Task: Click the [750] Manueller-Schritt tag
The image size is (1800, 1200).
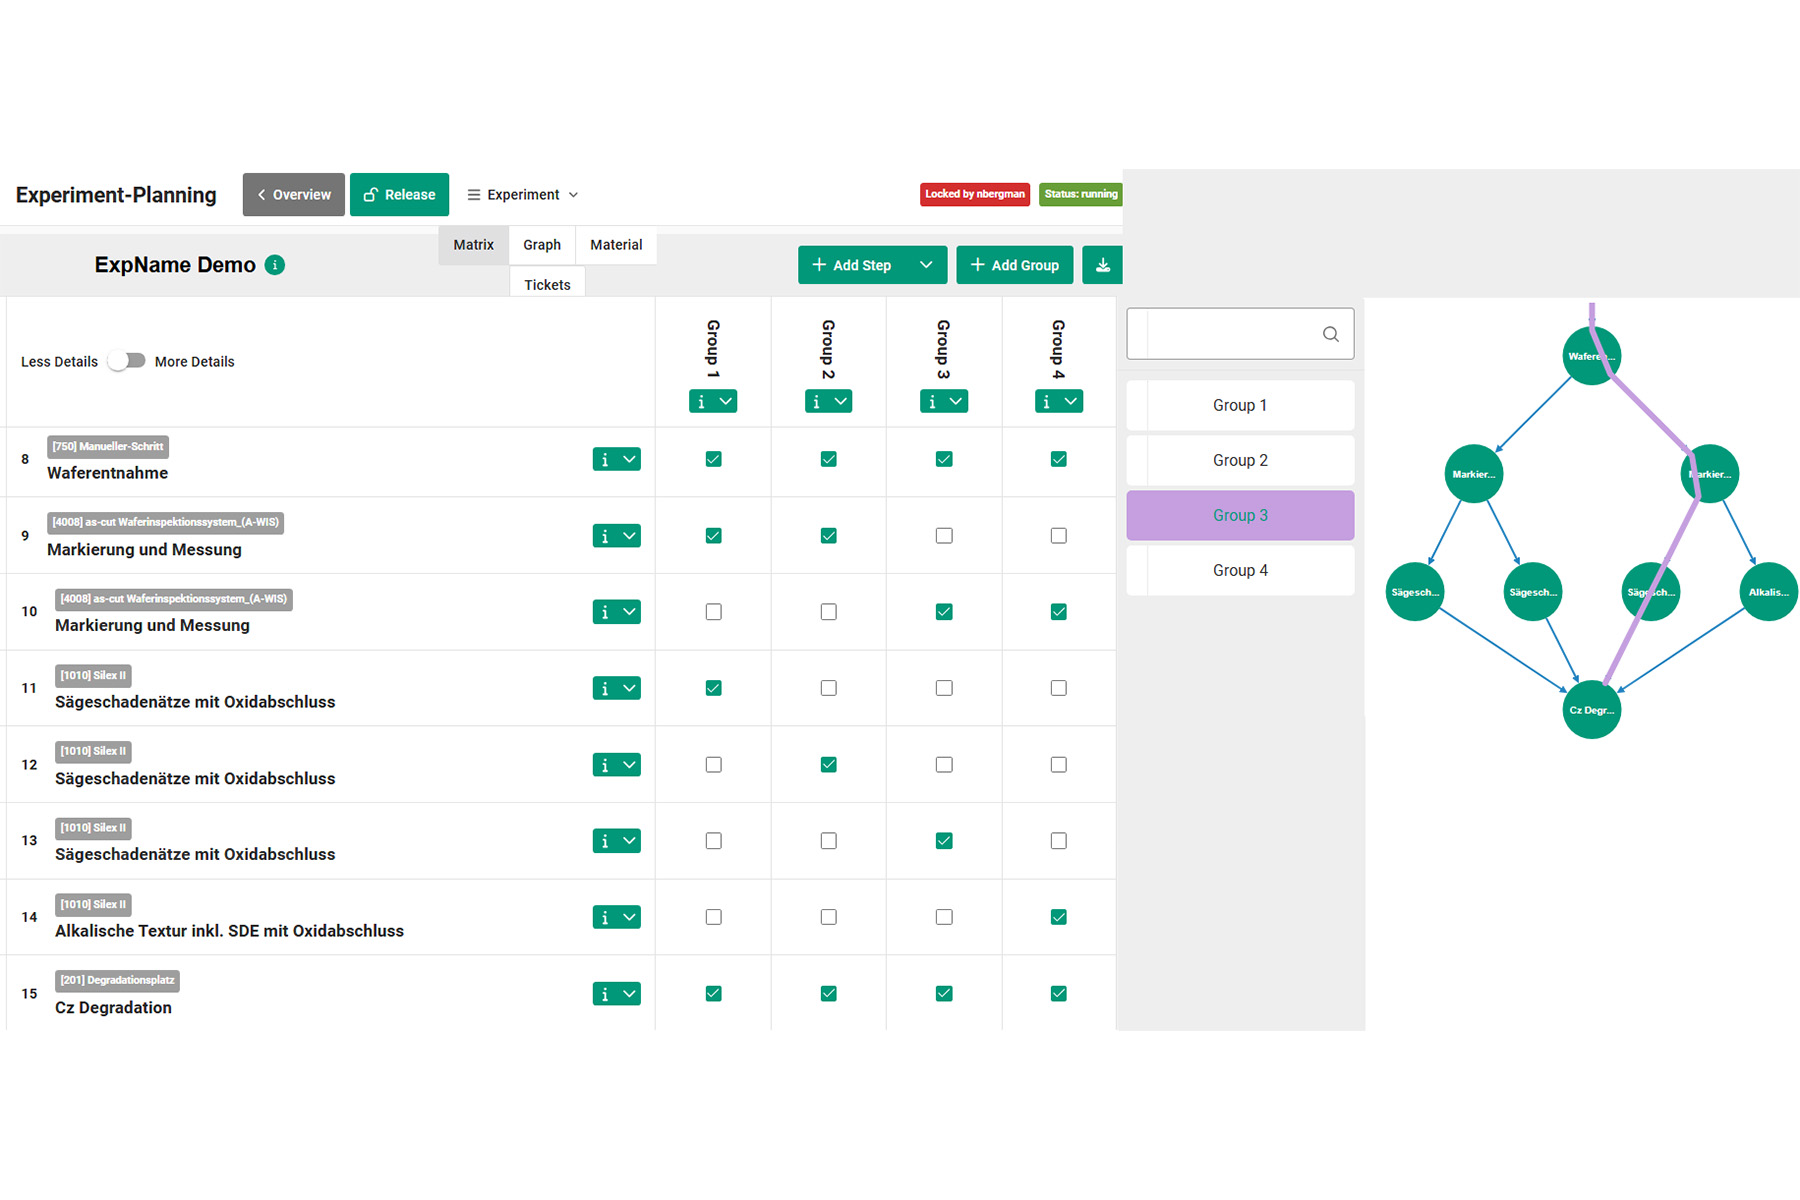Action: pos(108,446)
